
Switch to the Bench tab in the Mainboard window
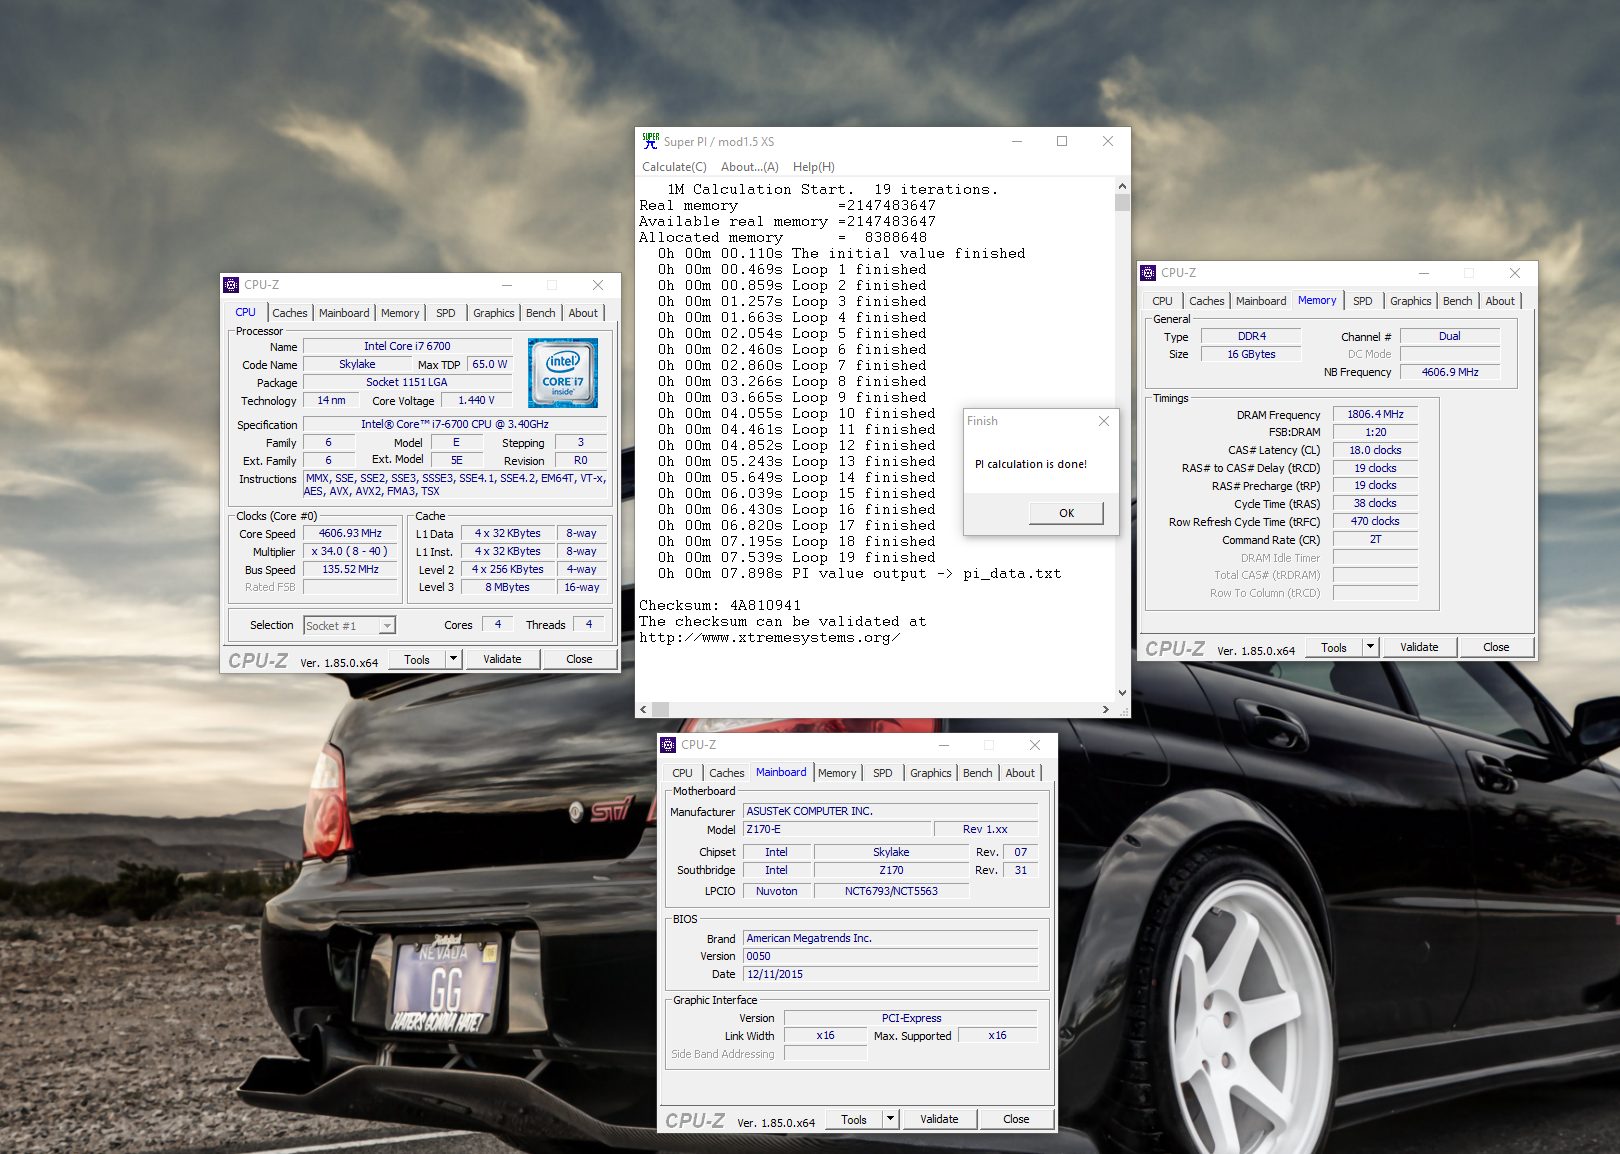[978, 773]
